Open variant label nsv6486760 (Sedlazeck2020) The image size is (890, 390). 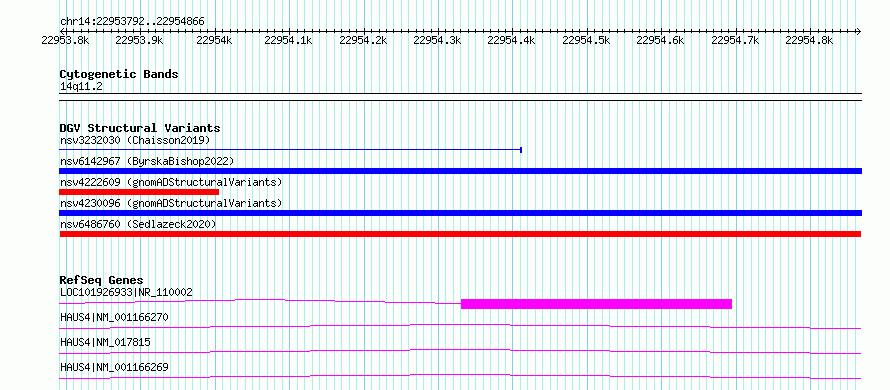[x=138, y=225]
